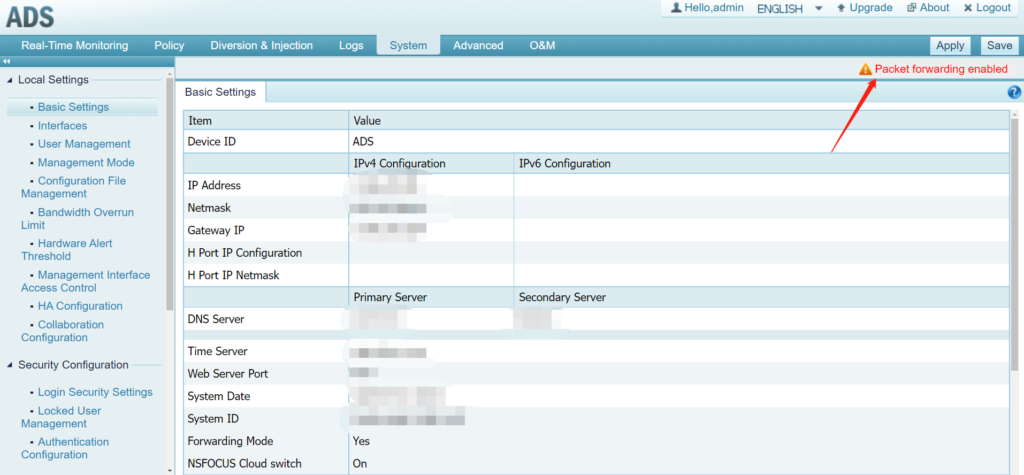Open Basic Settings in sidebar
The height and width of the screenshot is (475, 1024).
pyautogui.click(x=73, y=107)
